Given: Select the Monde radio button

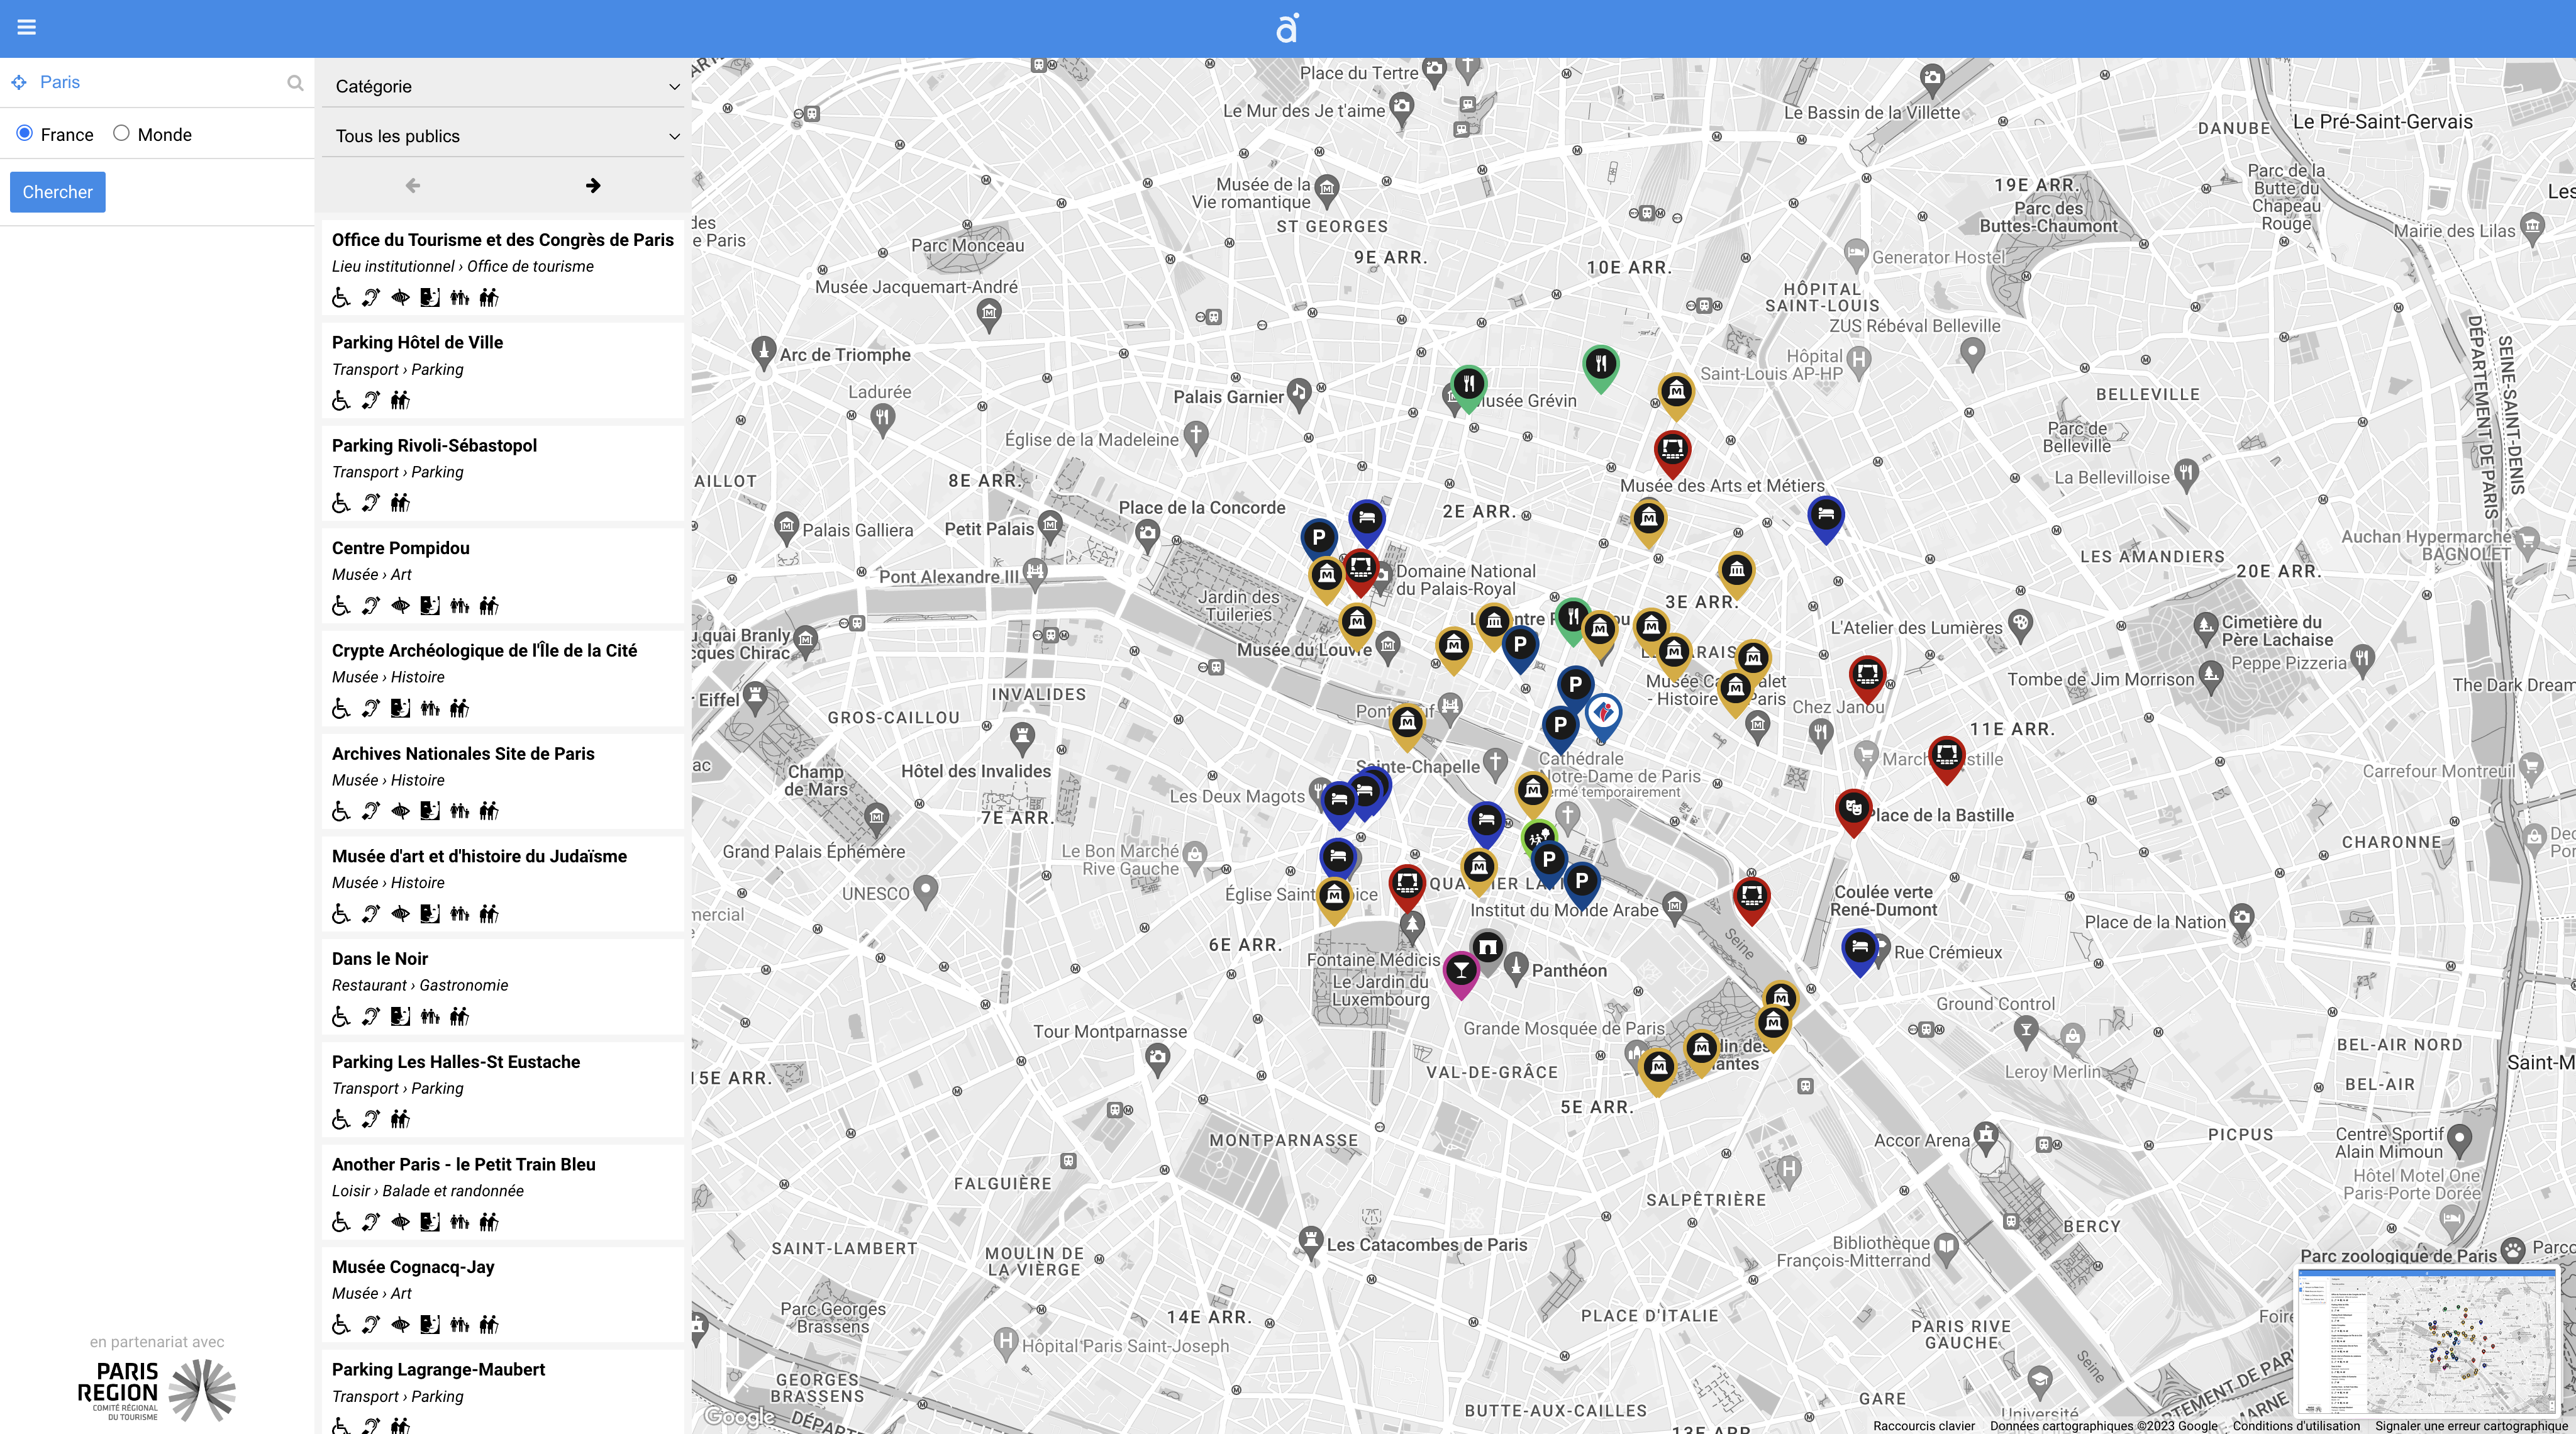Looking at the screenshot, I should click(121, 133).
